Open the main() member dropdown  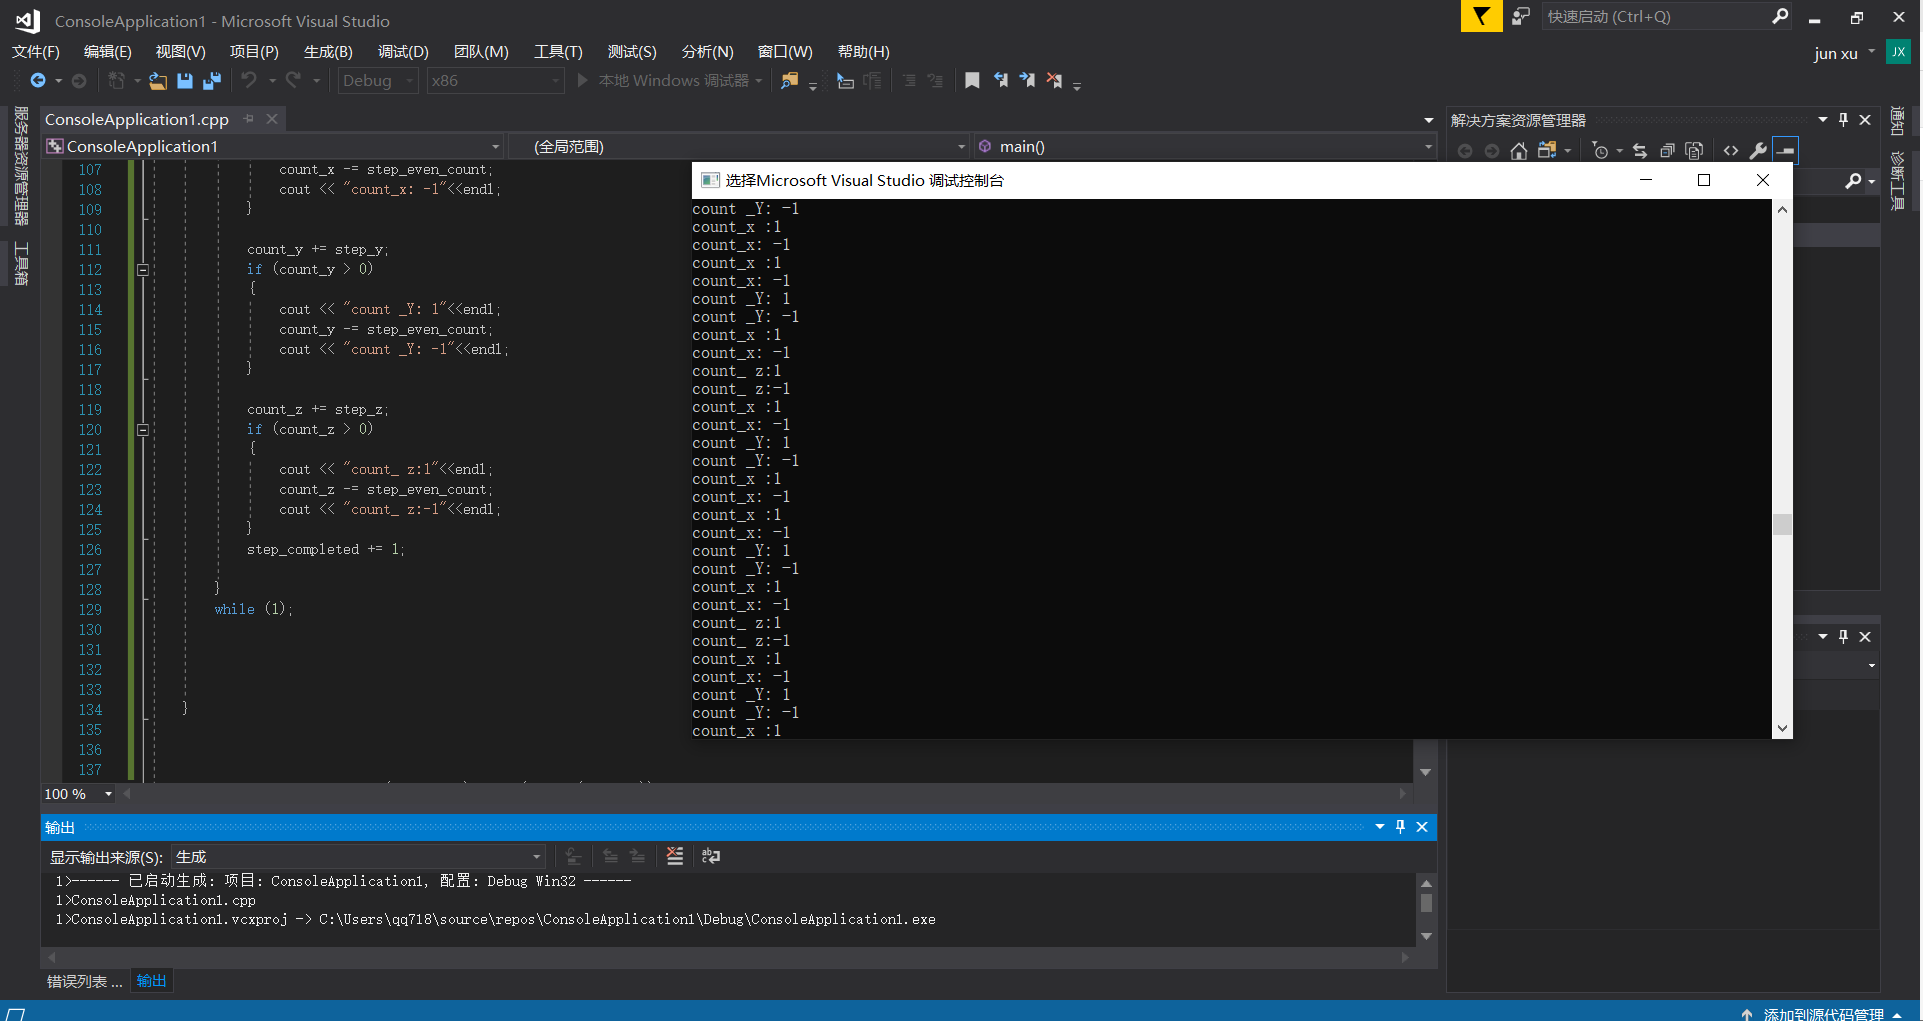click(x=1205, y=146)
